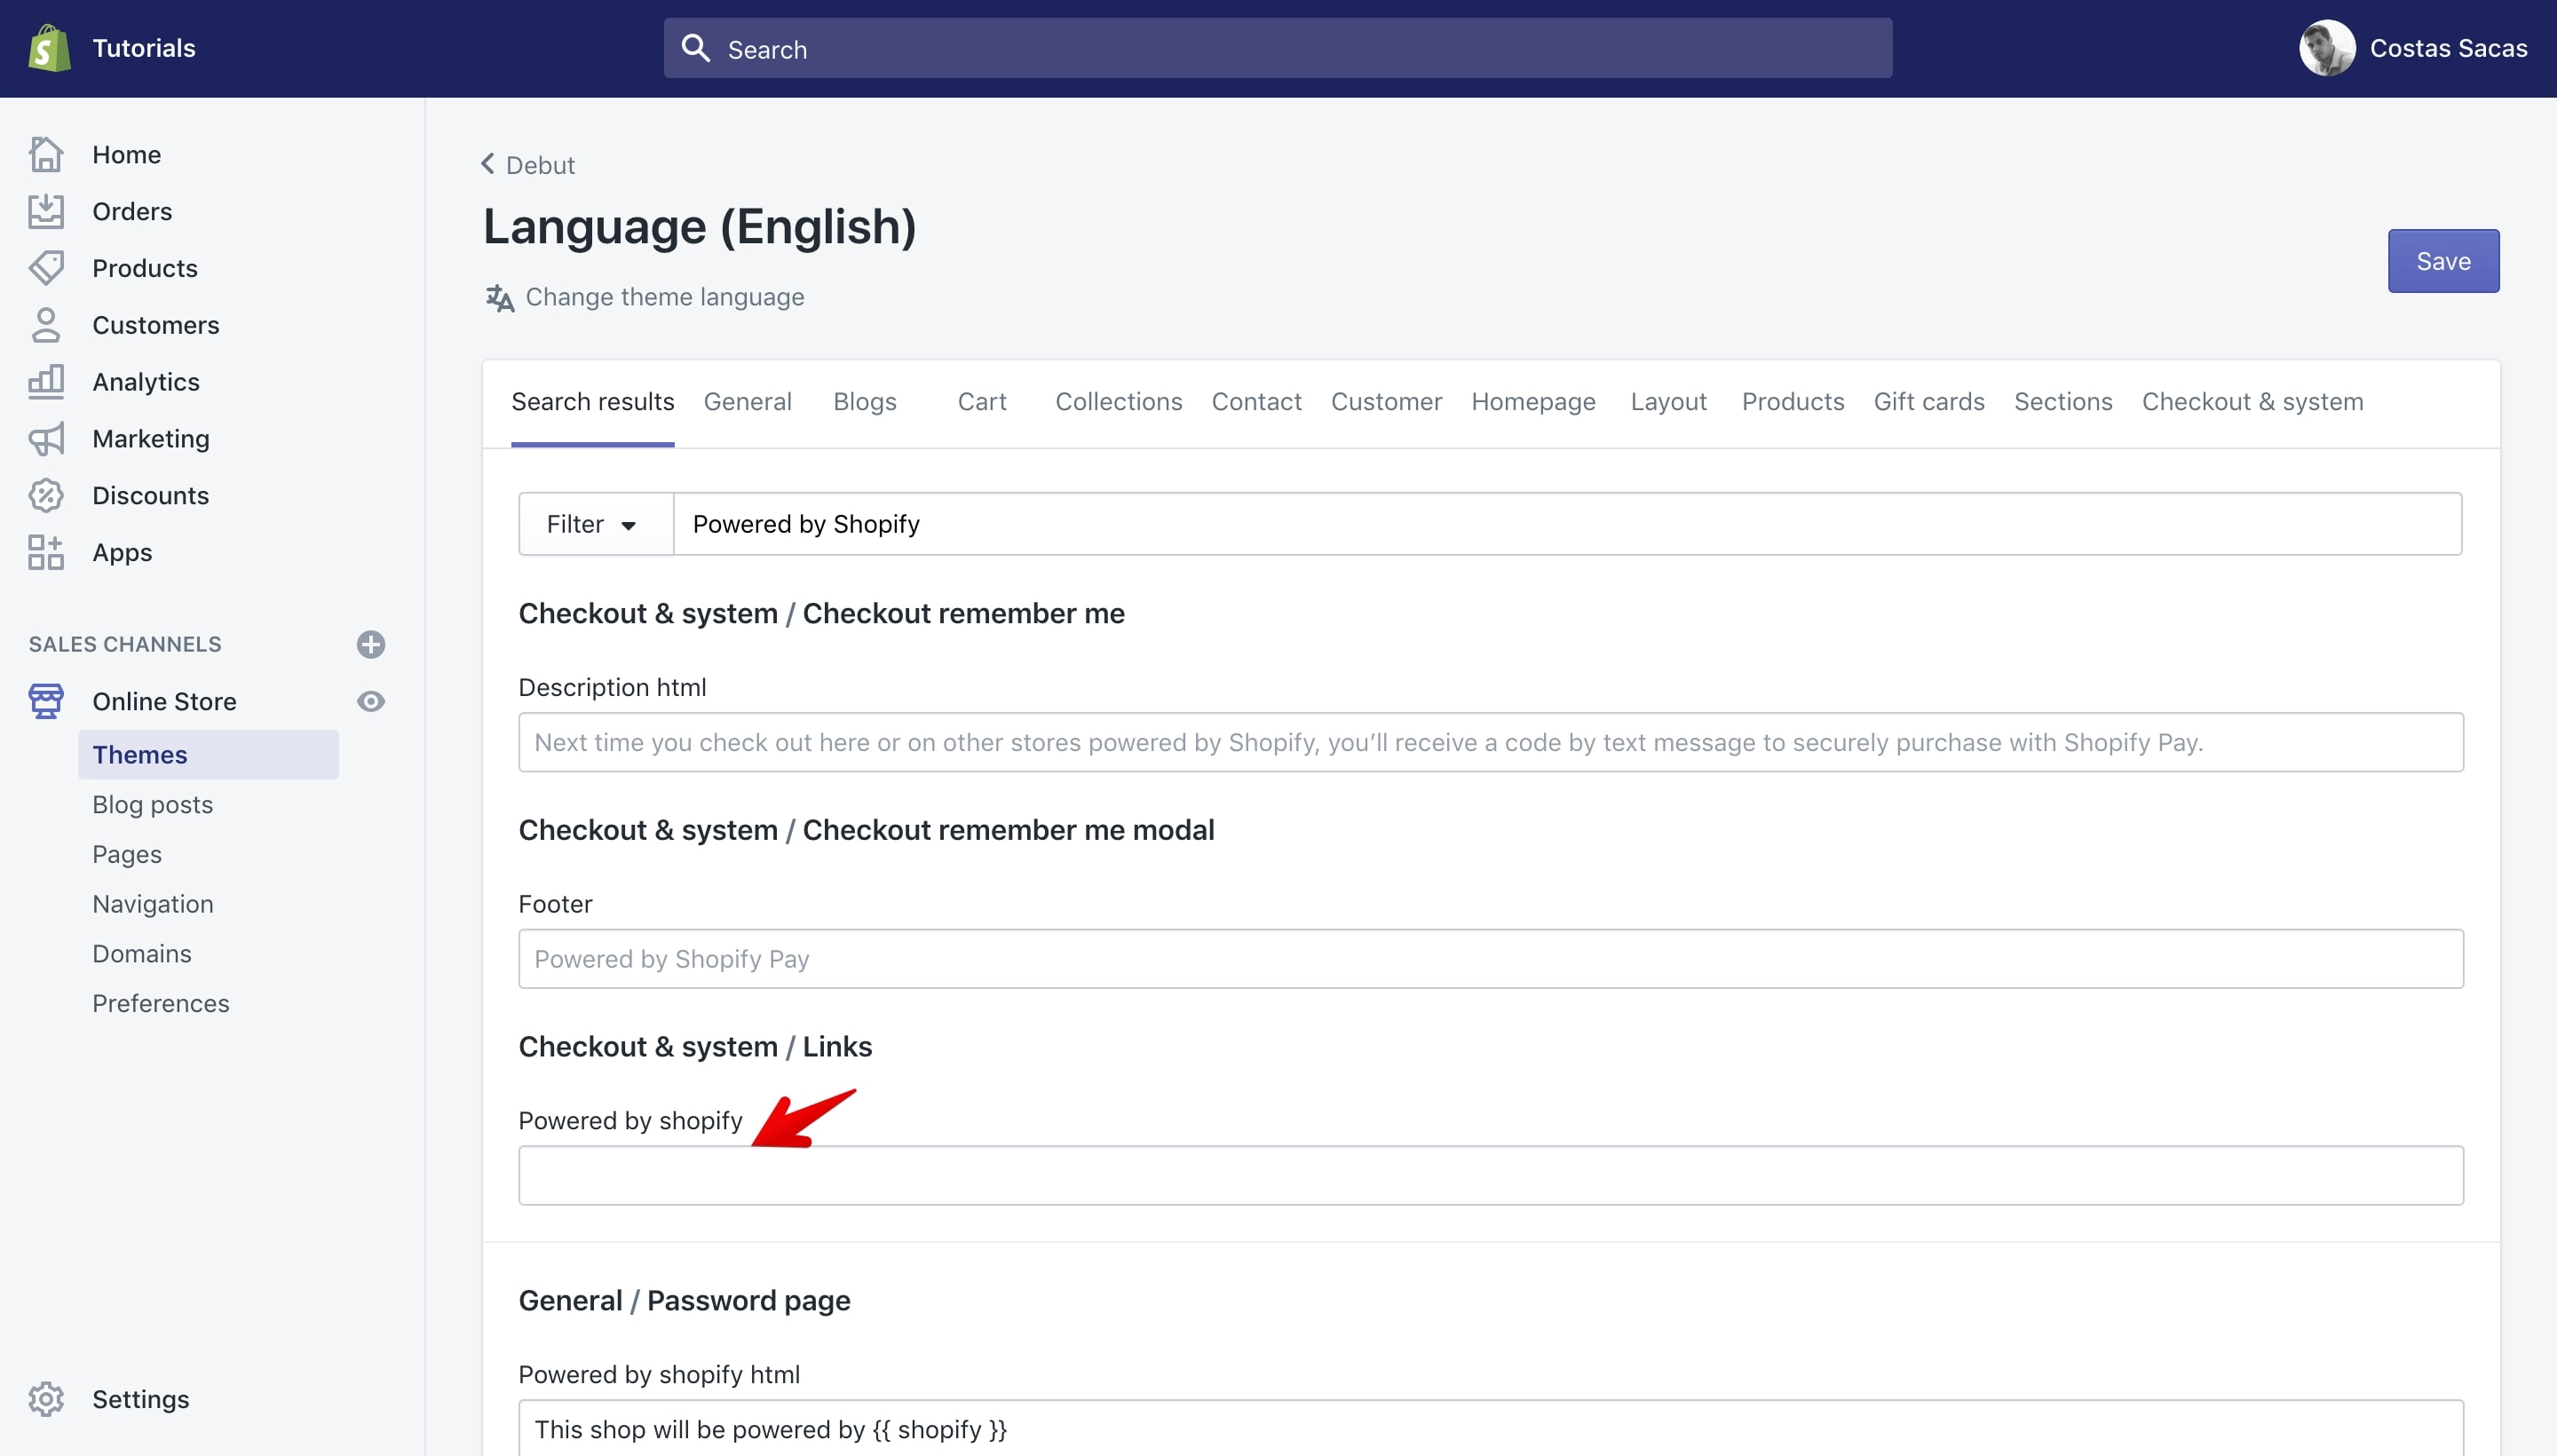
Task: Switch to Checkout & system tab
Action: 2252,402
